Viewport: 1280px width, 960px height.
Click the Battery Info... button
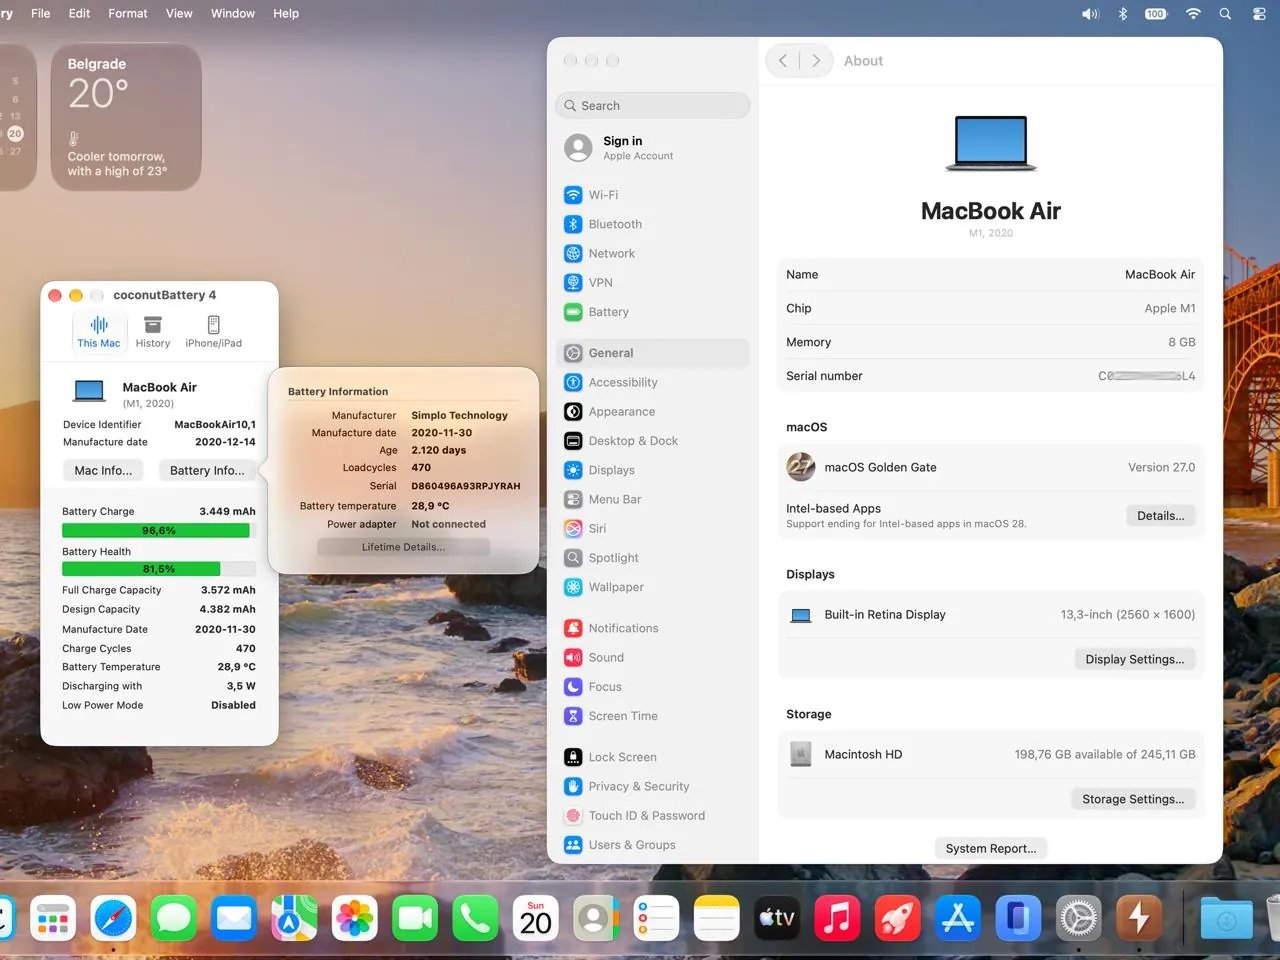click(x=207, y=470)
